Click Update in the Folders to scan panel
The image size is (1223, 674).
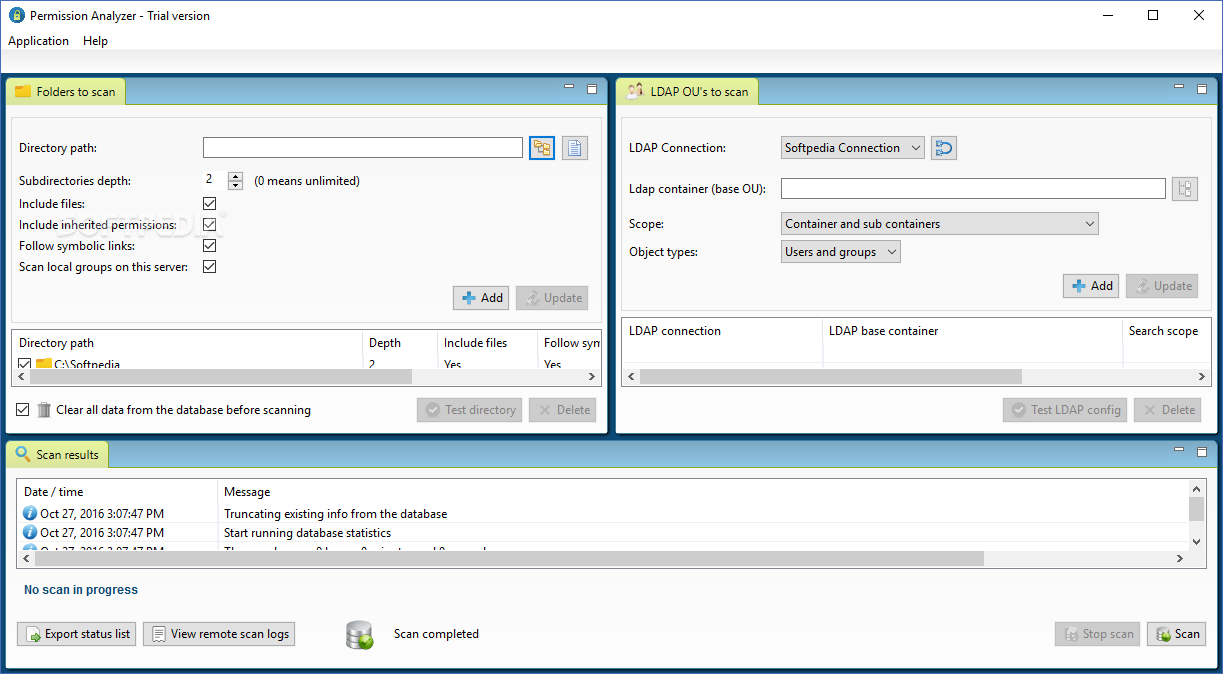[552, 298]
